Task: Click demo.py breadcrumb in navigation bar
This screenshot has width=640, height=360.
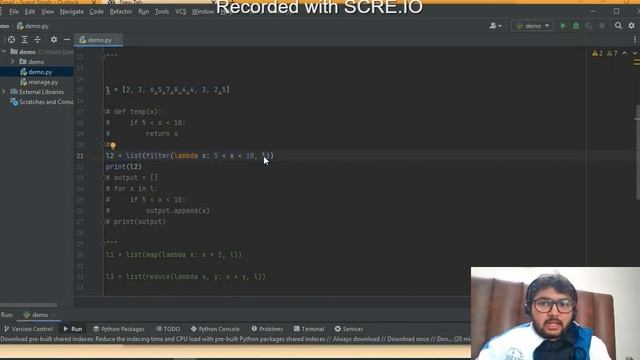Action: [x=33, y=26]
